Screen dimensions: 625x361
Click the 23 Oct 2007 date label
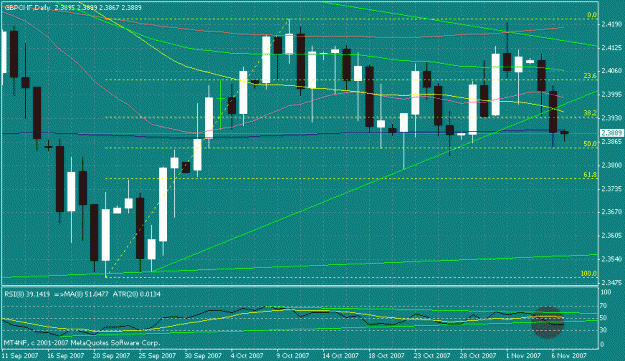[x=432, y=355]
